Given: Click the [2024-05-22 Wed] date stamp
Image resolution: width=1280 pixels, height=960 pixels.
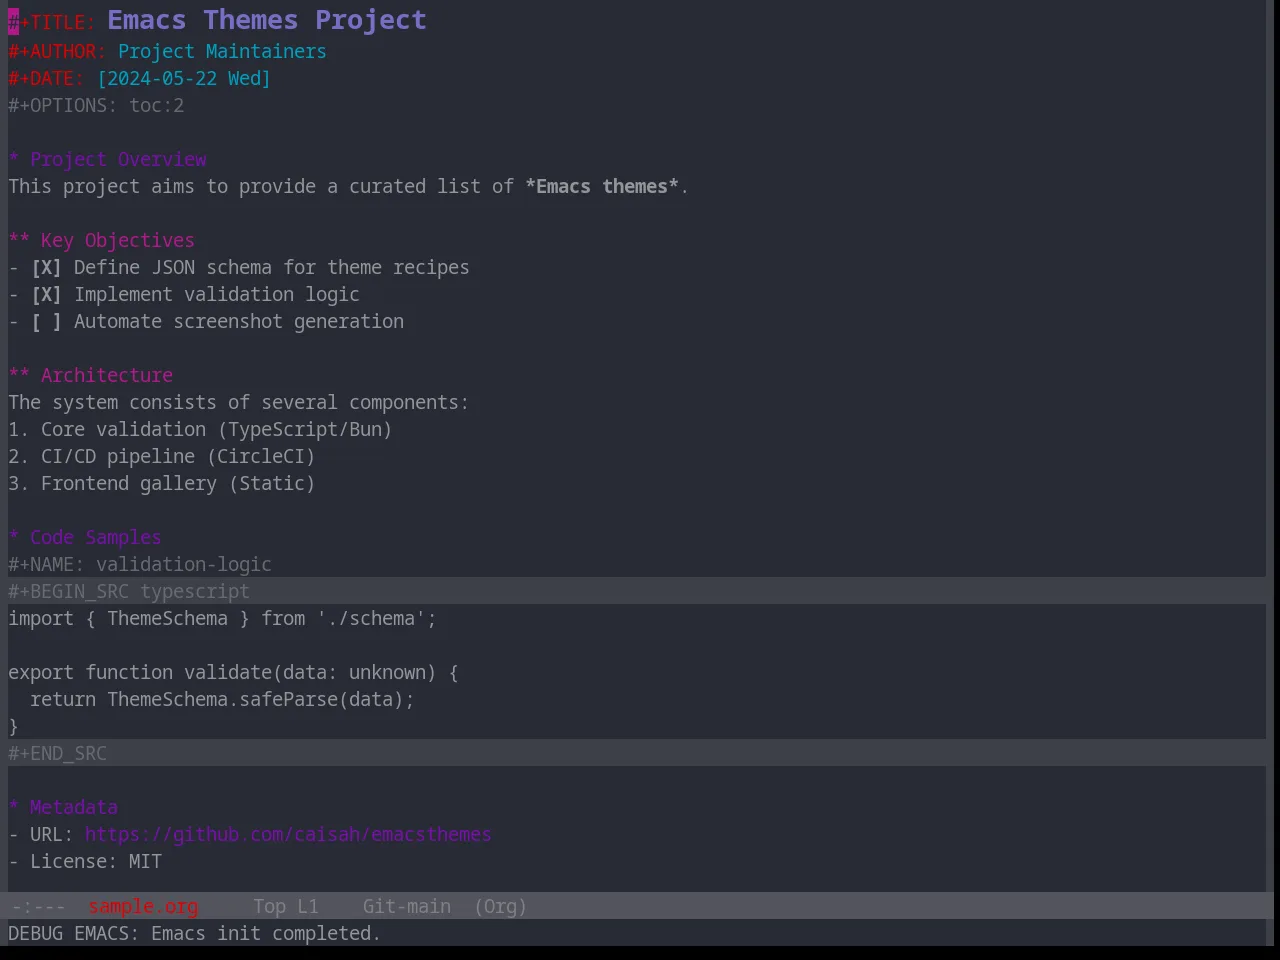Looking at the screenshot, I should (x=183, y=79).
